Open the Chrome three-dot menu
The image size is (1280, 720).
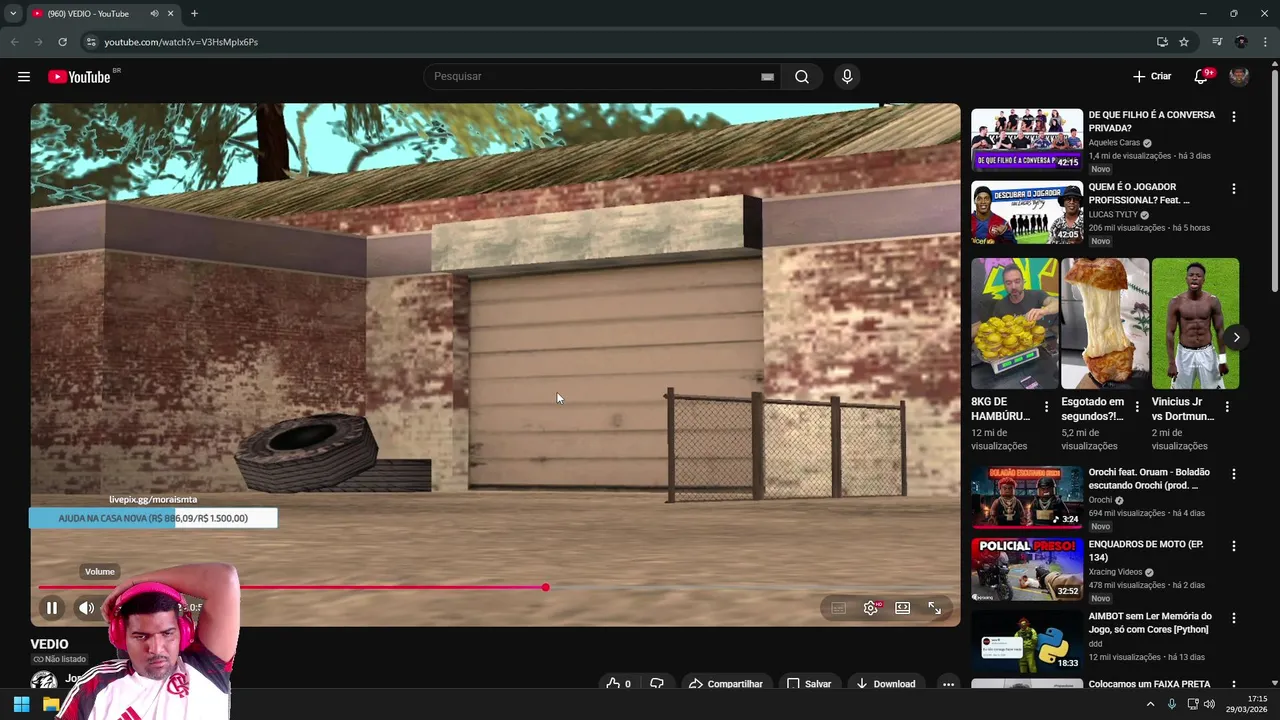tap(1265, 42)
